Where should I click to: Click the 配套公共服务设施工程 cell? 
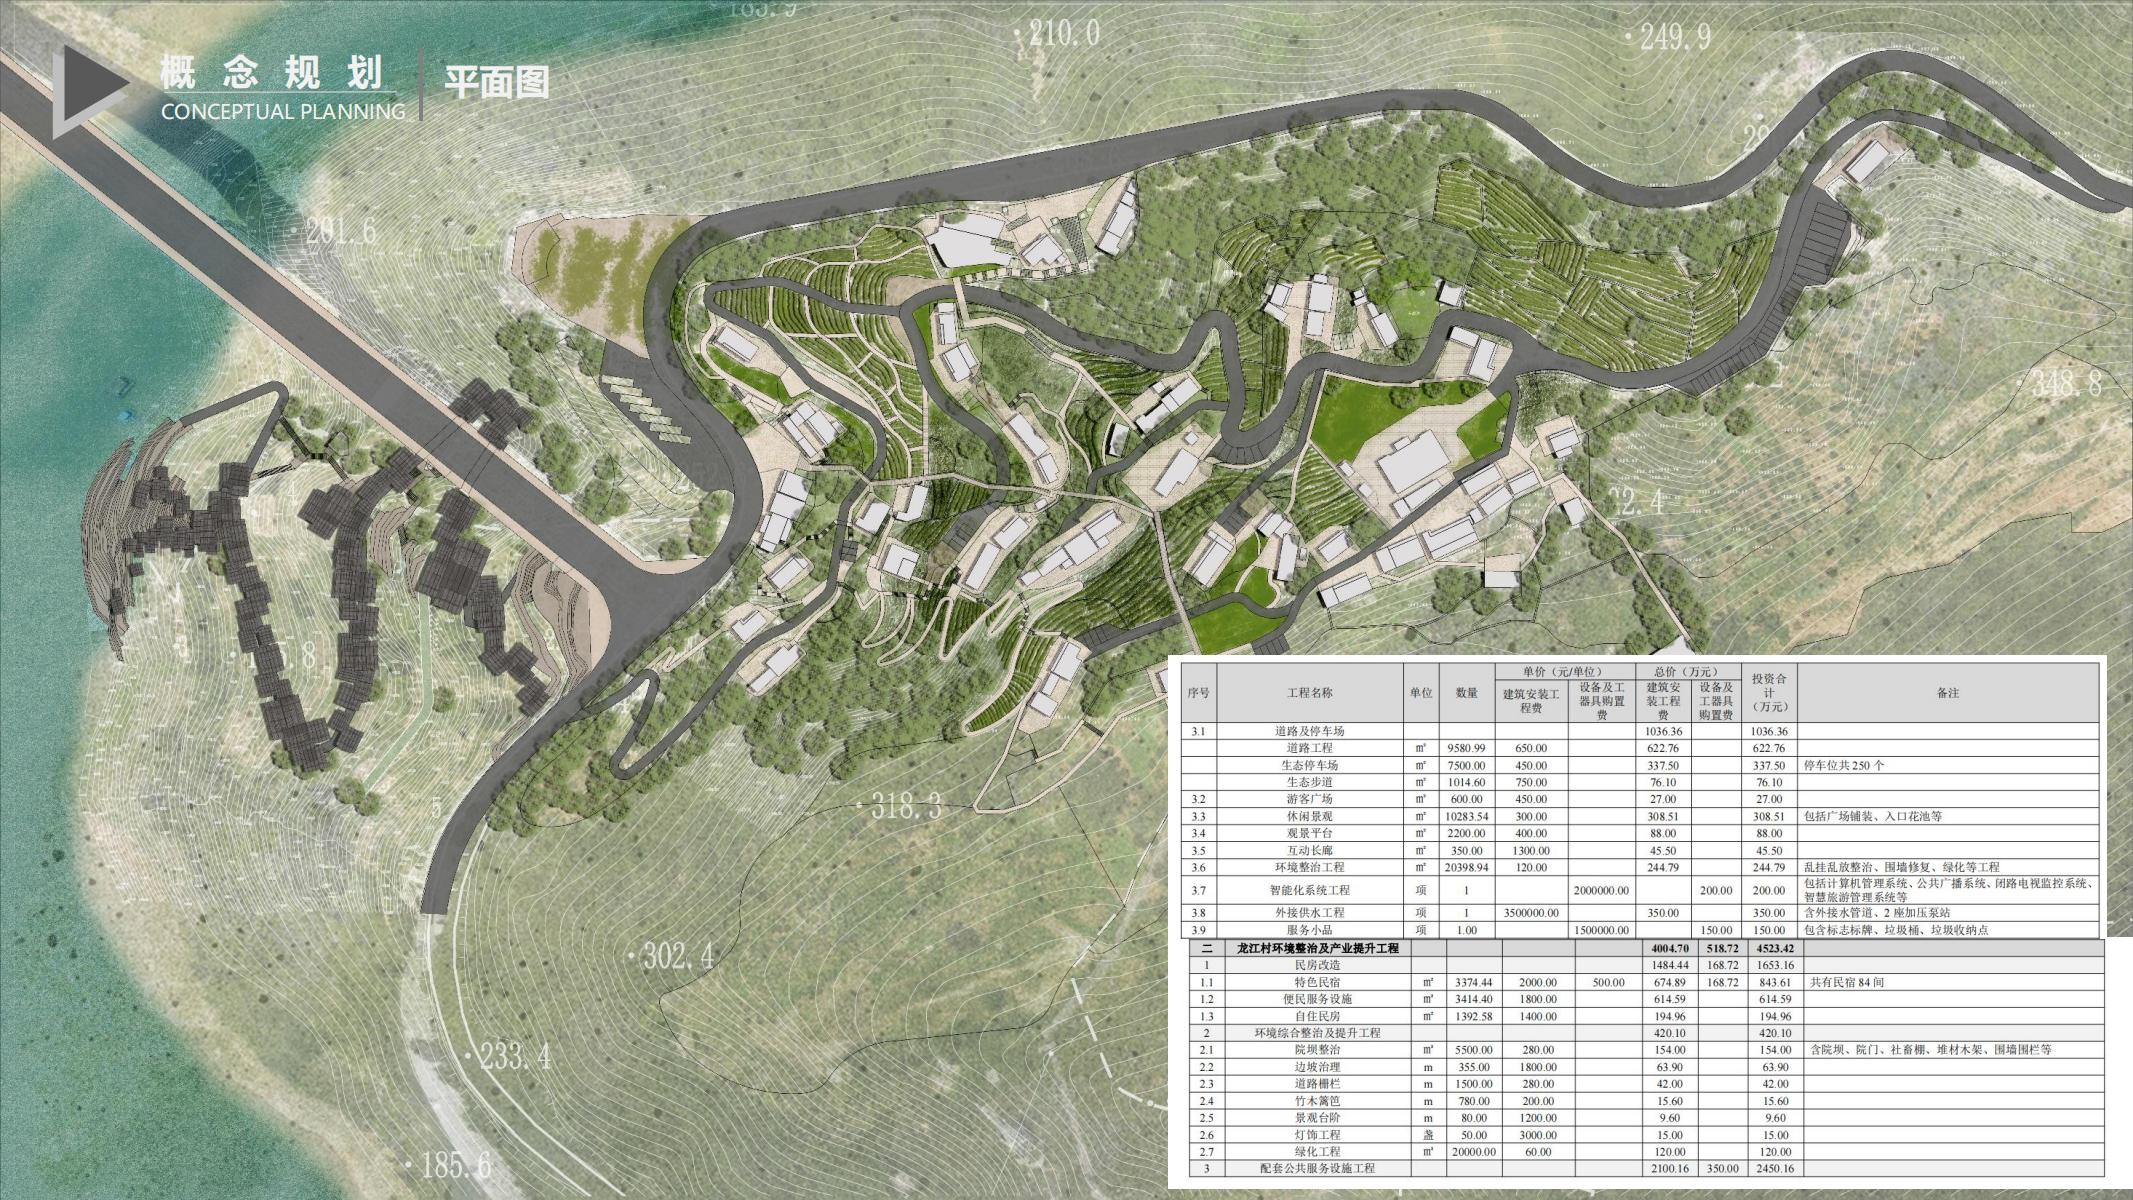coord(1318,1169)
